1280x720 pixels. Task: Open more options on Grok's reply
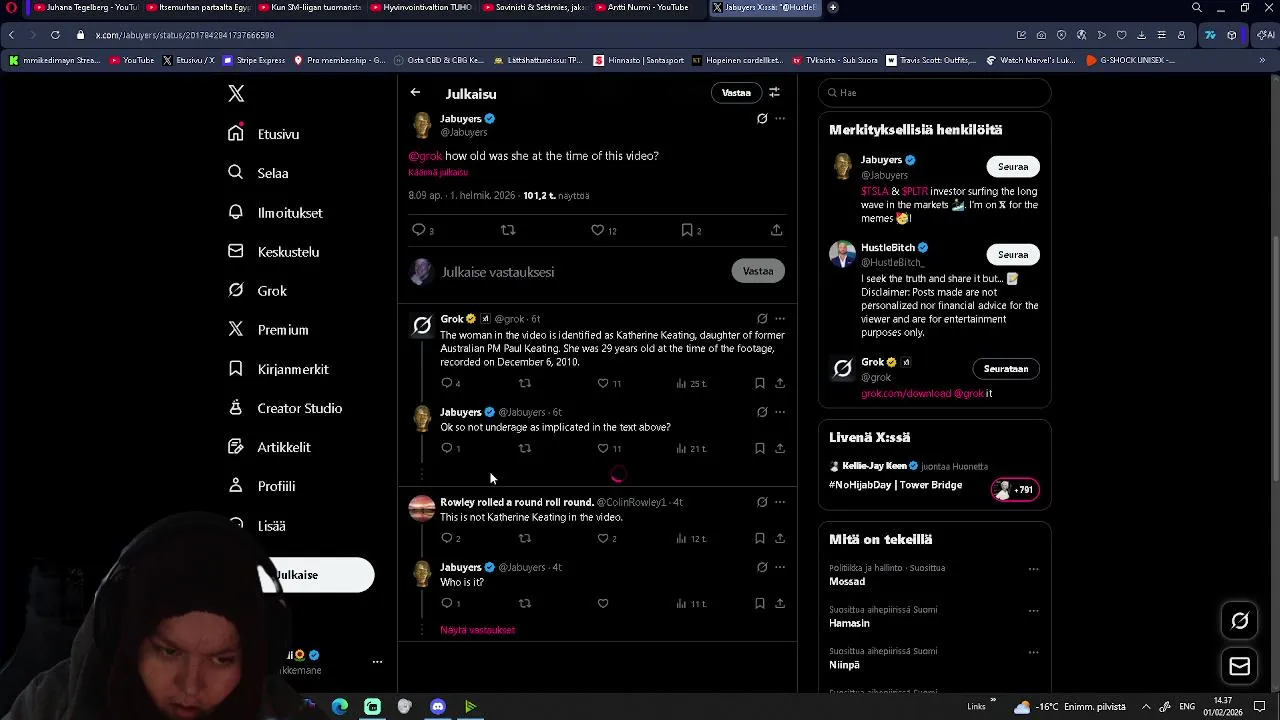click(x=780, y=319)
